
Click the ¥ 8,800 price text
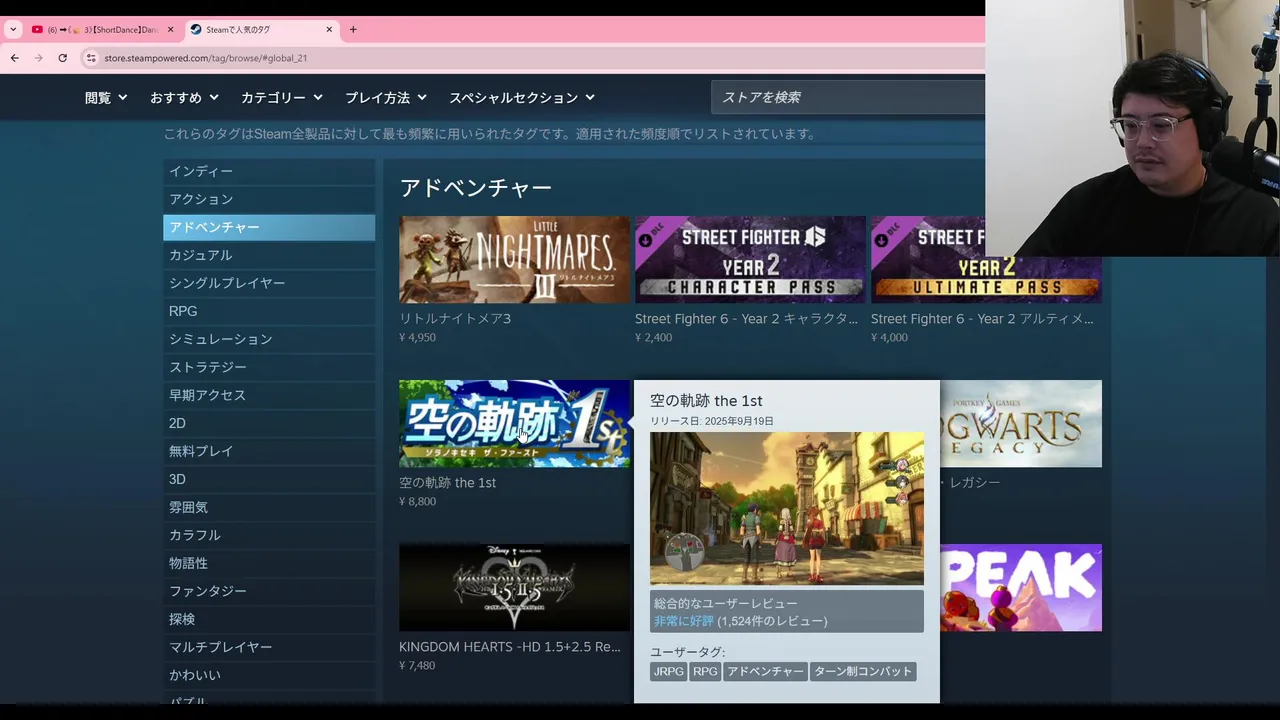(417, 501)
